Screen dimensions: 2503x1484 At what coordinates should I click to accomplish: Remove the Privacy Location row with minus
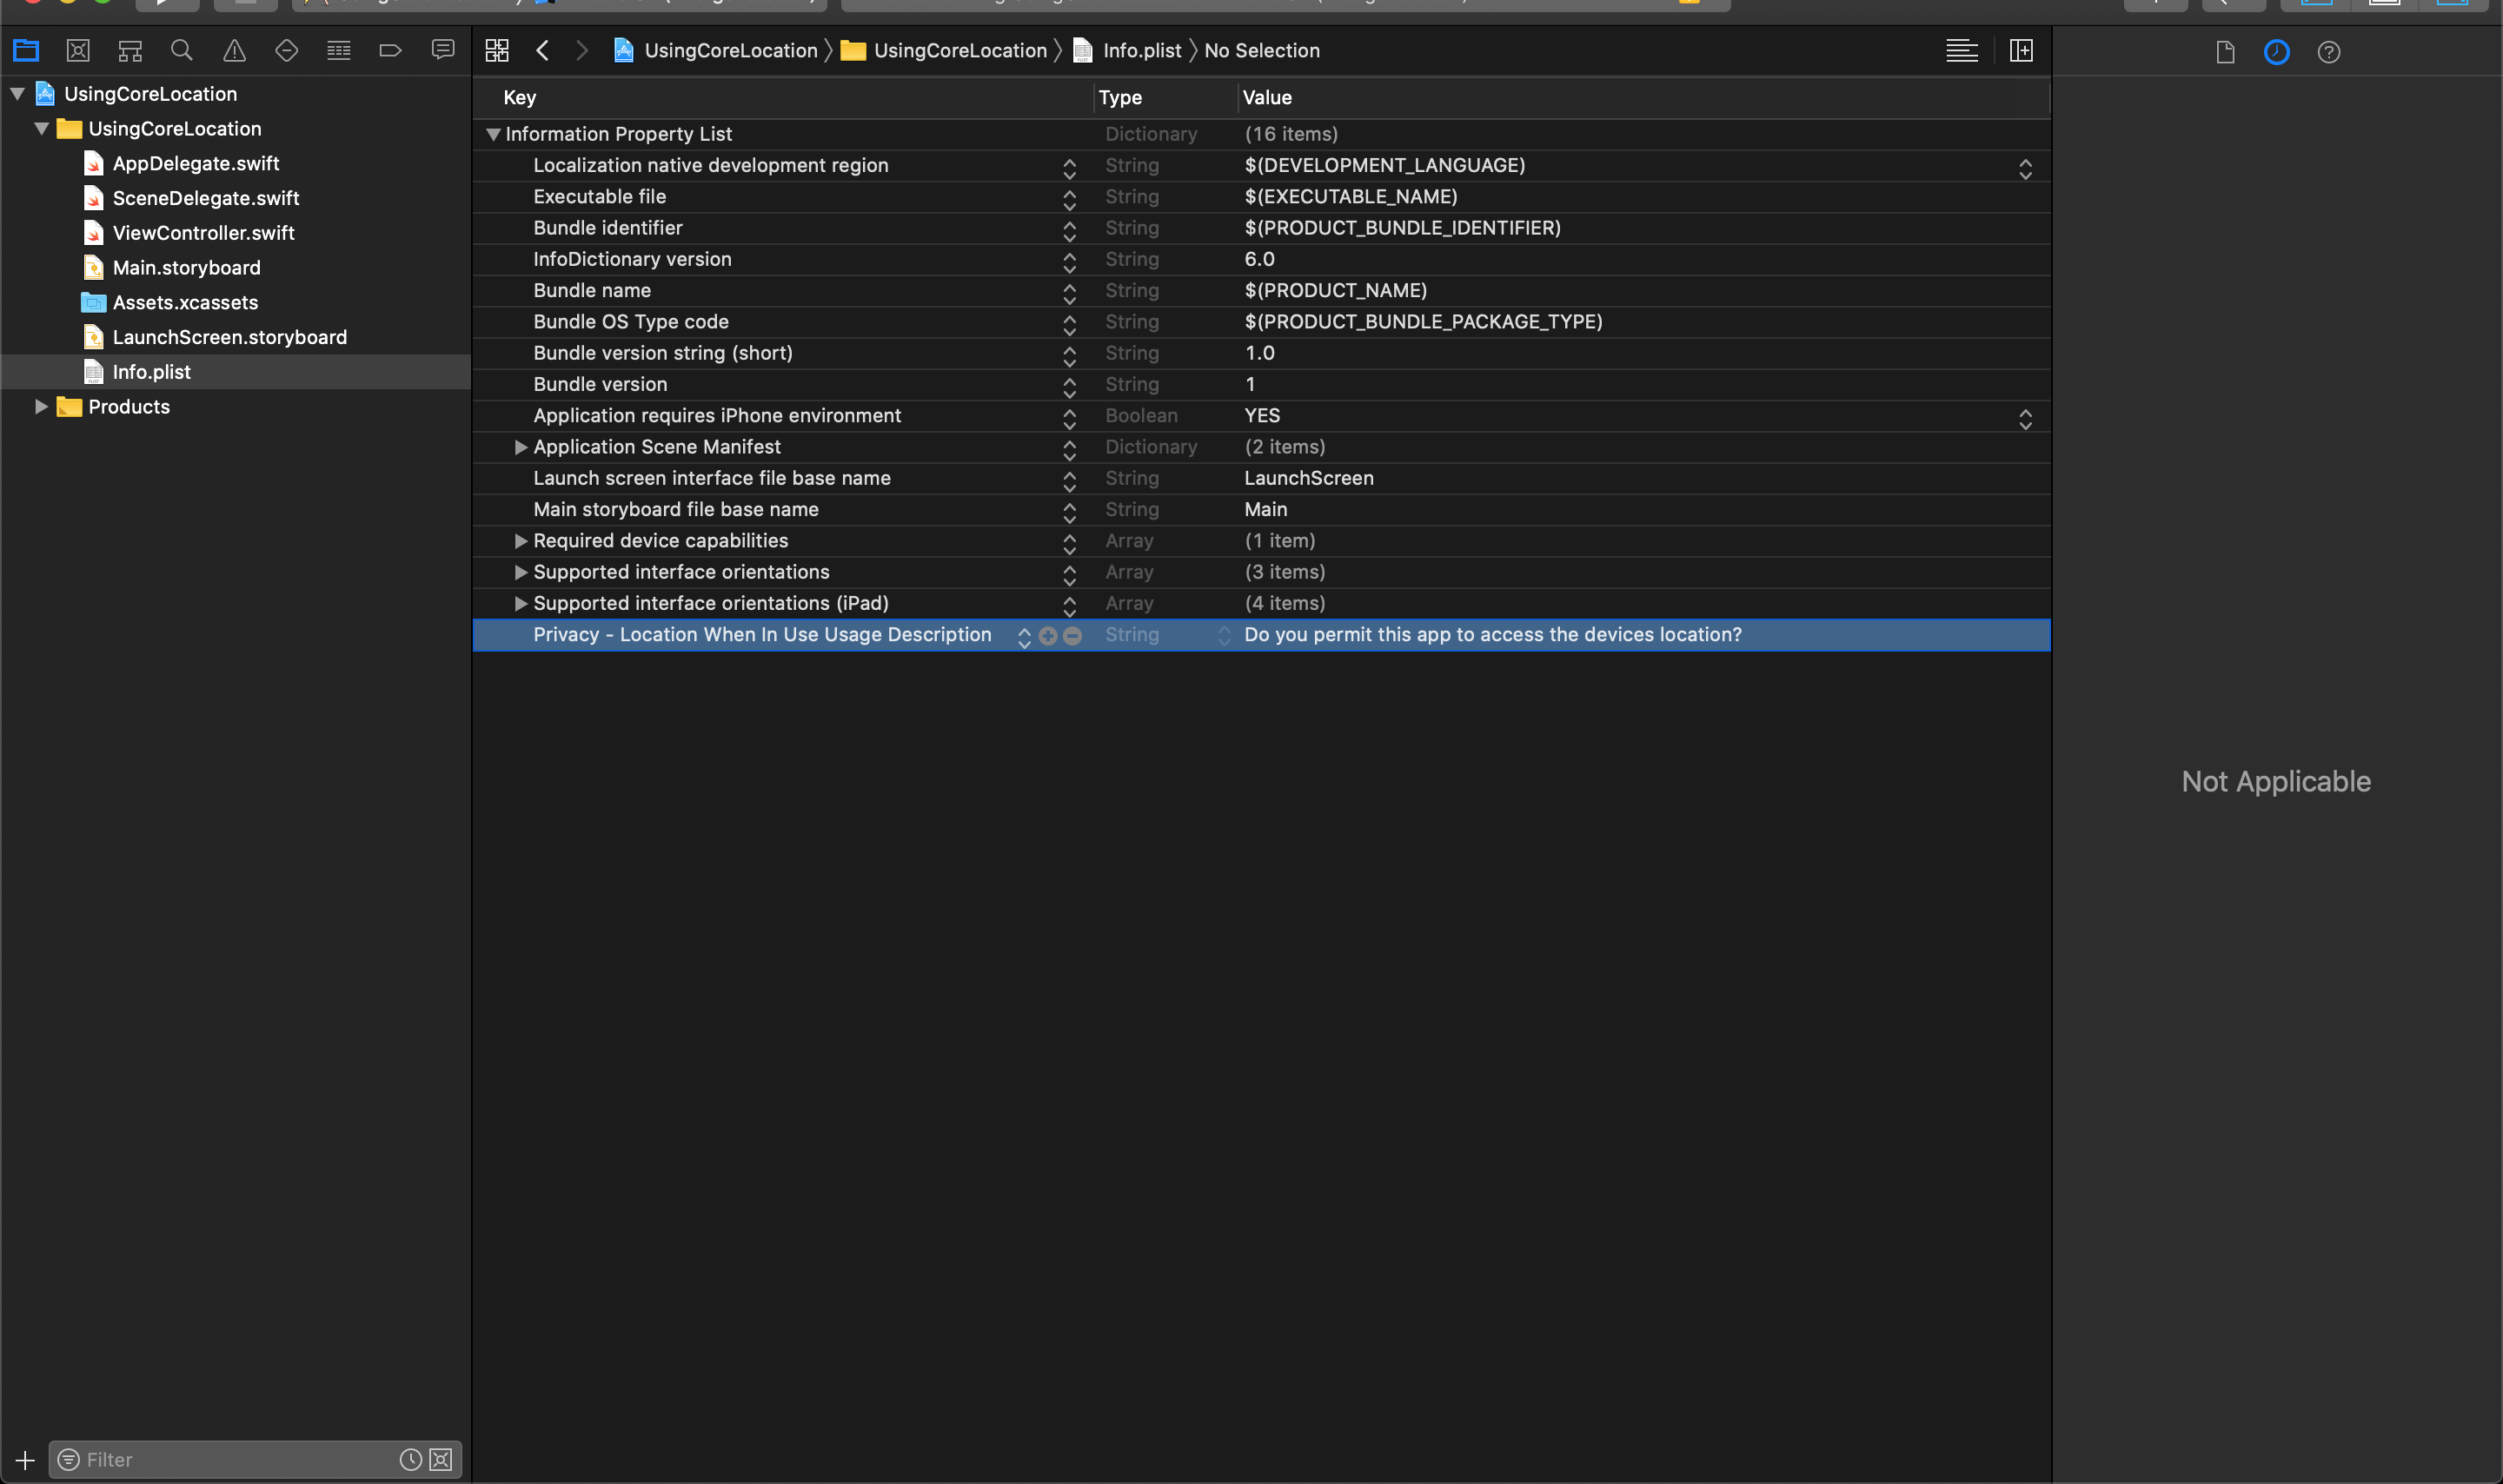click(1072, 636)
